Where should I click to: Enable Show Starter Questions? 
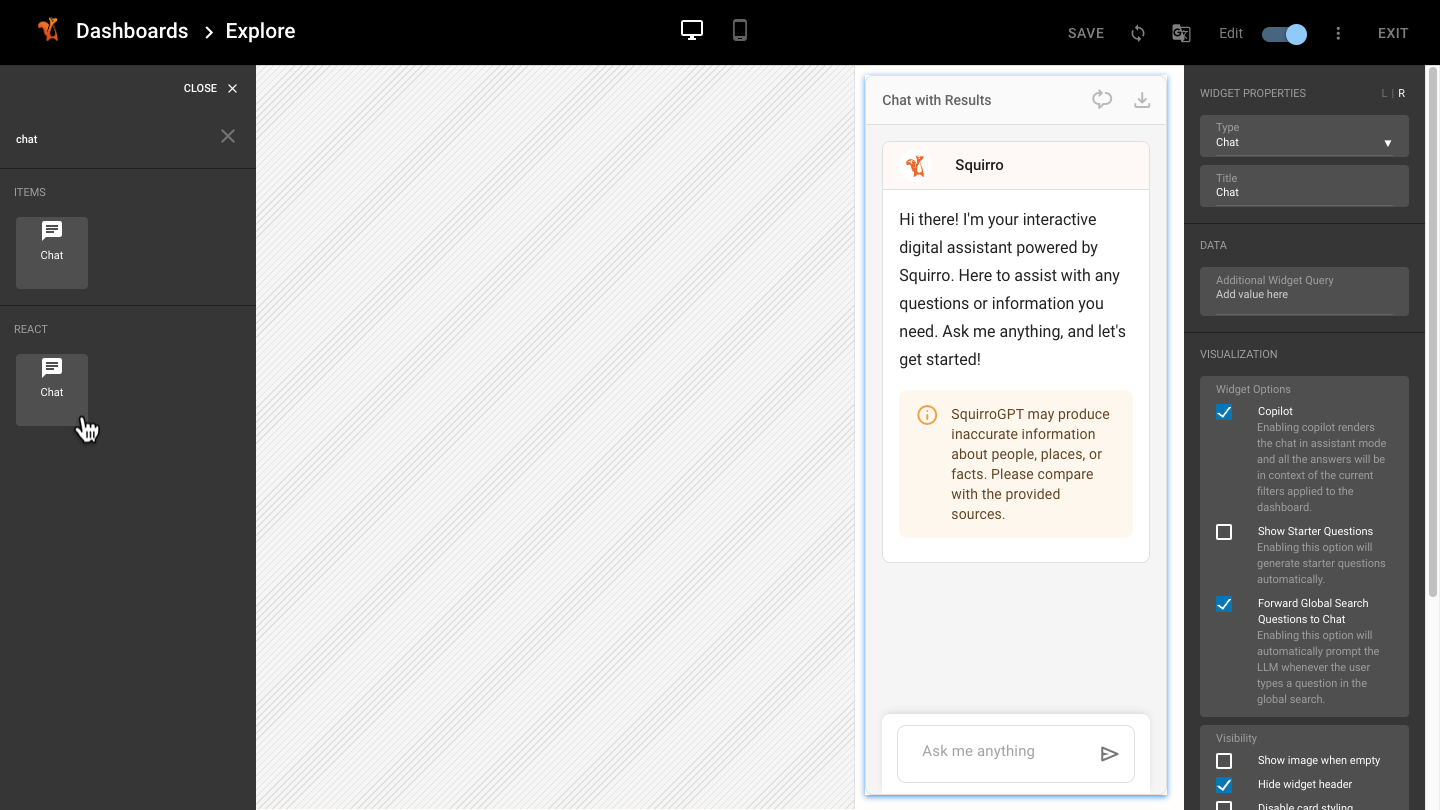(1224, 532)
